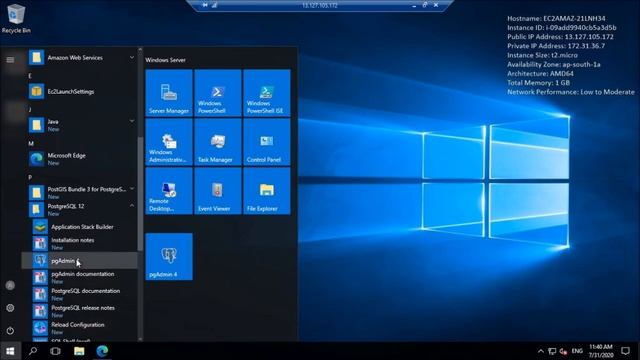Launch the Event Viewer tile

(218, 191)
